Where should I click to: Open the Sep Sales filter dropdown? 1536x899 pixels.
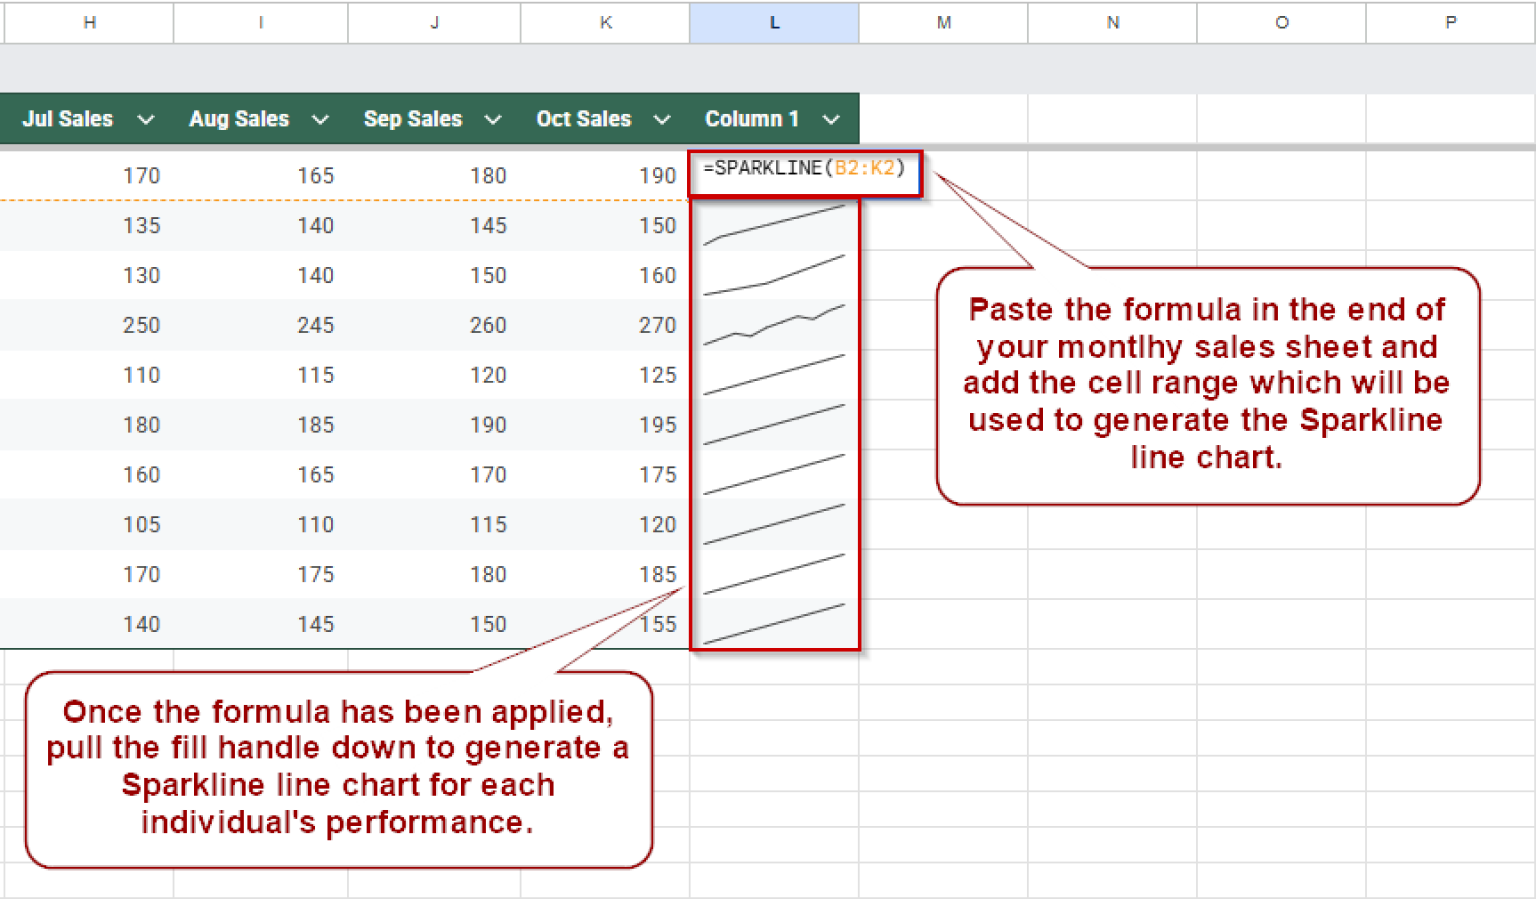(492, 118)
